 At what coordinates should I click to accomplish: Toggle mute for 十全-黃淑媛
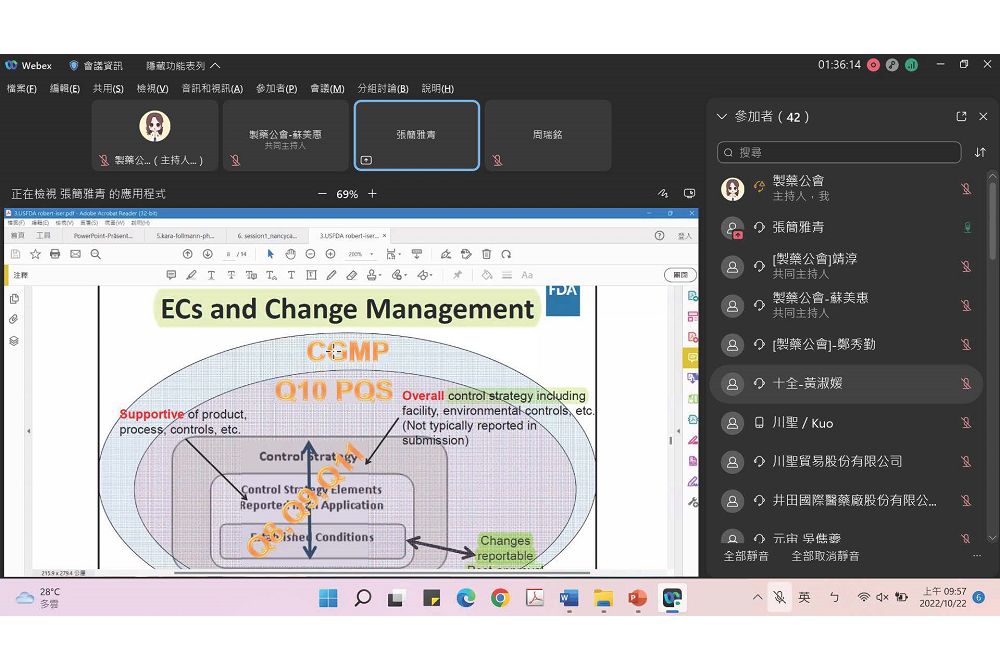pyautogui.click(x=966, y=383)
